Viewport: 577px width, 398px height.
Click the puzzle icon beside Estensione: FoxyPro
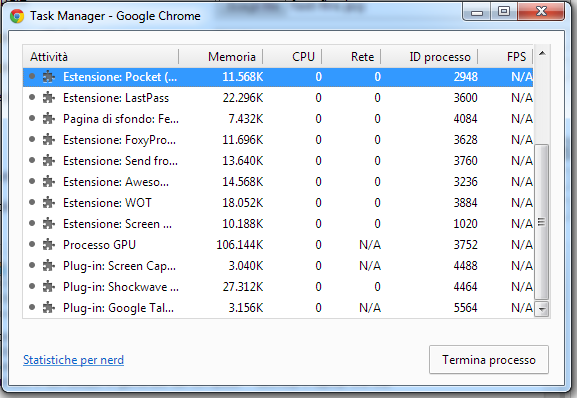(49, 140)
